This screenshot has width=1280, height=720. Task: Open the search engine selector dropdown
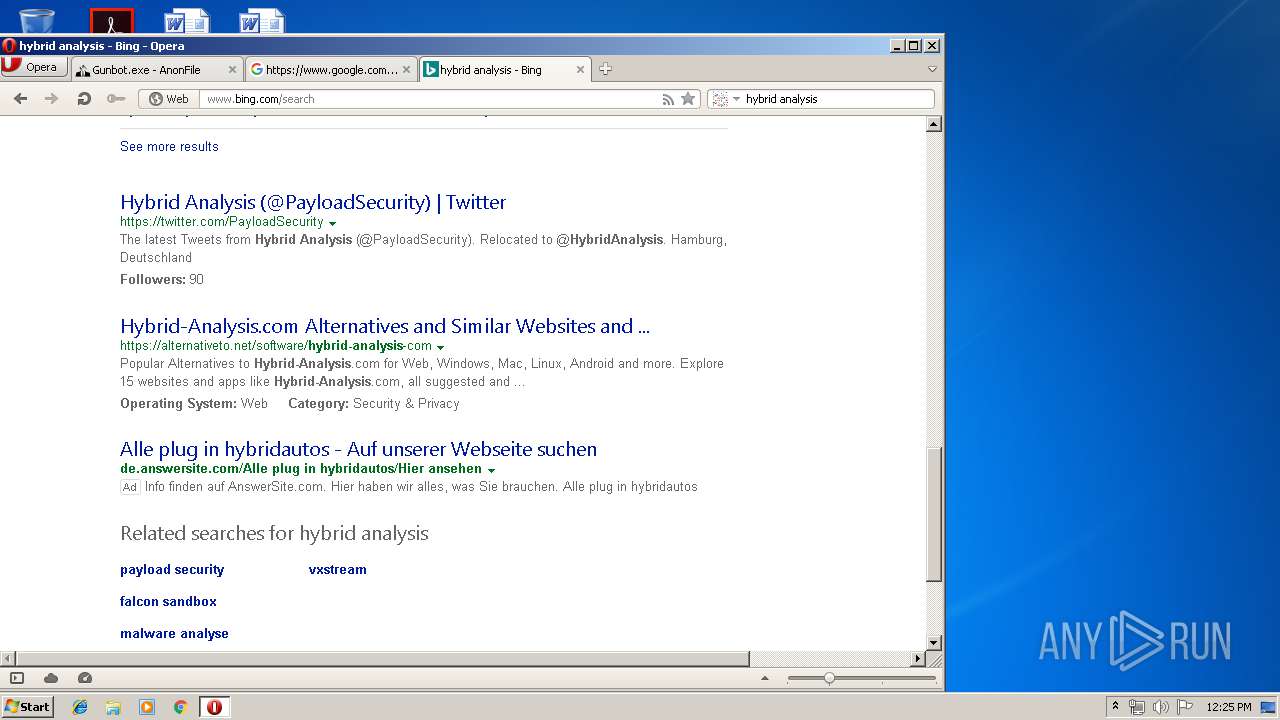click(727, 99)
